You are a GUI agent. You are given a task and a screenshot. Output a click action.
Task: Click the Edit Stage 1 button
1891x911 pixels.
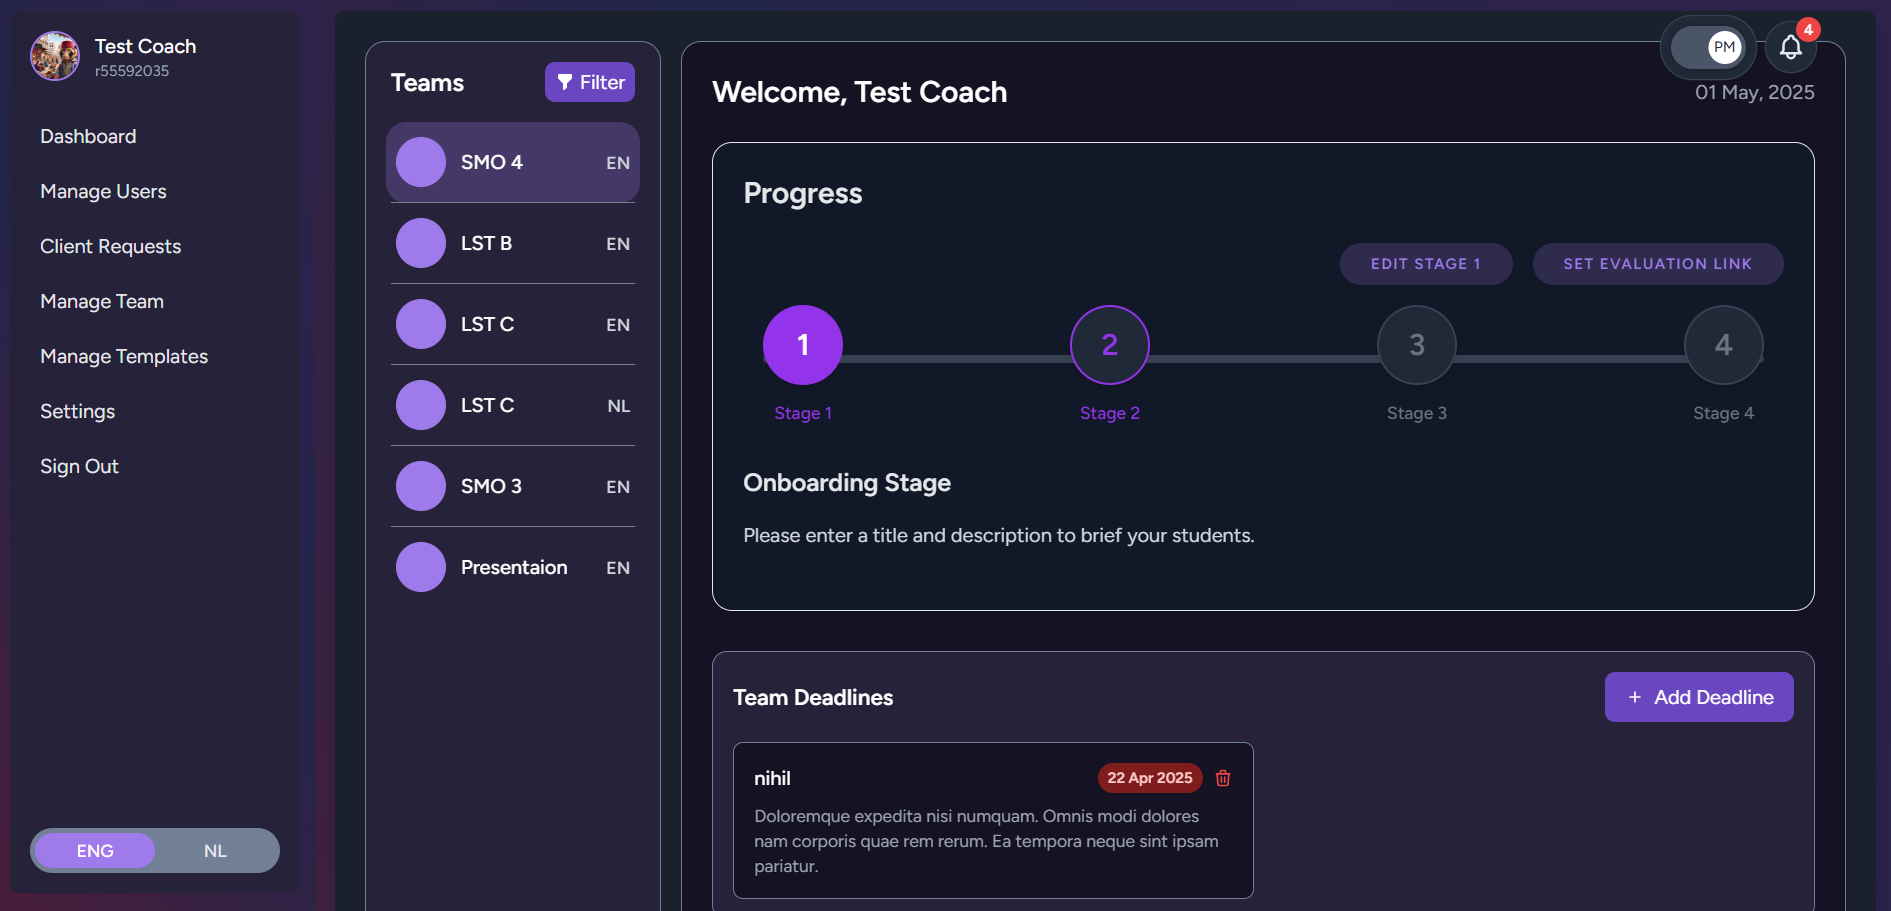tap(1425, 264)
